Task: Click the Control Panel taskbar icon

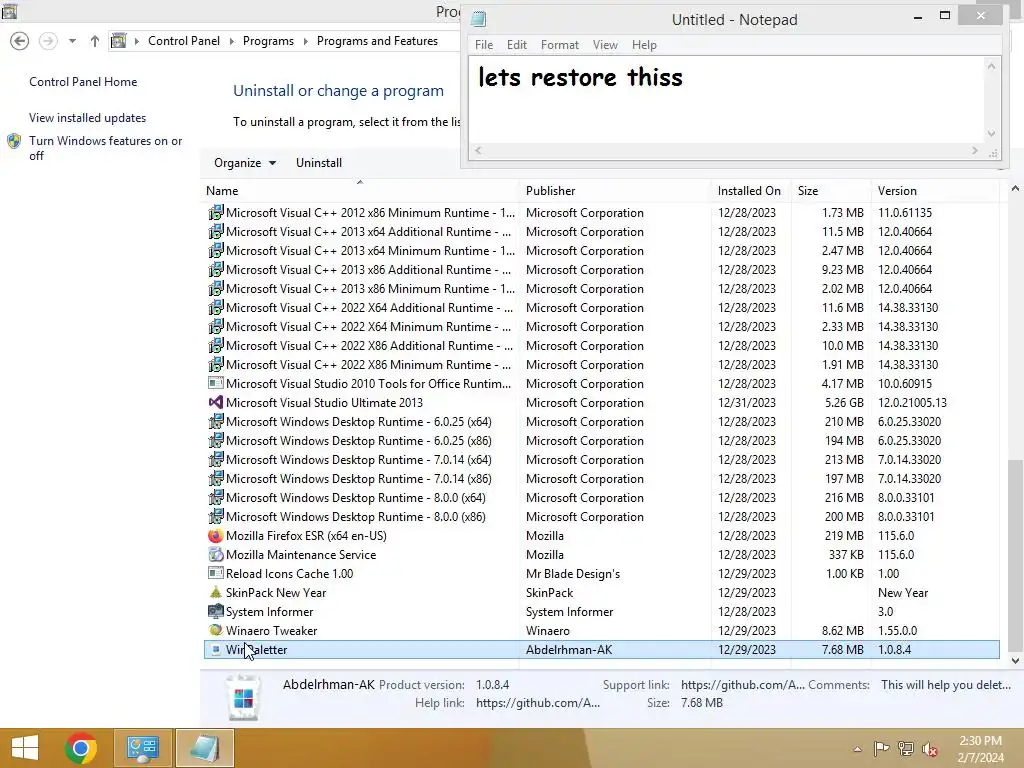Action: coord(143,748)
